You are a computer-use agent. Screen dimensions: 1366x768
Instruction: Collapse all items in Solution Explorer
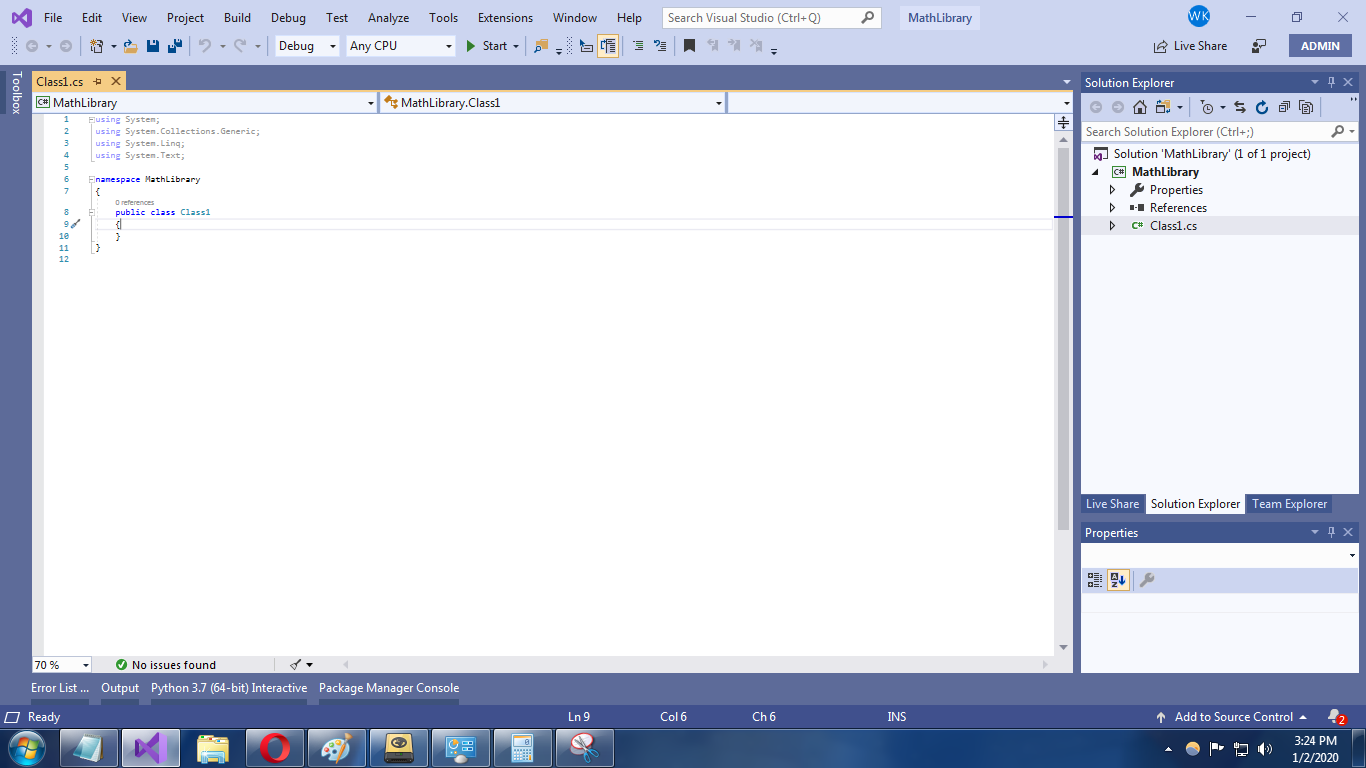click(1284, 107)
